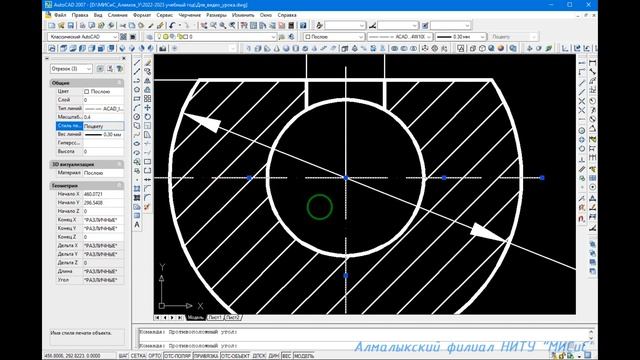Open the Файл menu

(60, 15)
